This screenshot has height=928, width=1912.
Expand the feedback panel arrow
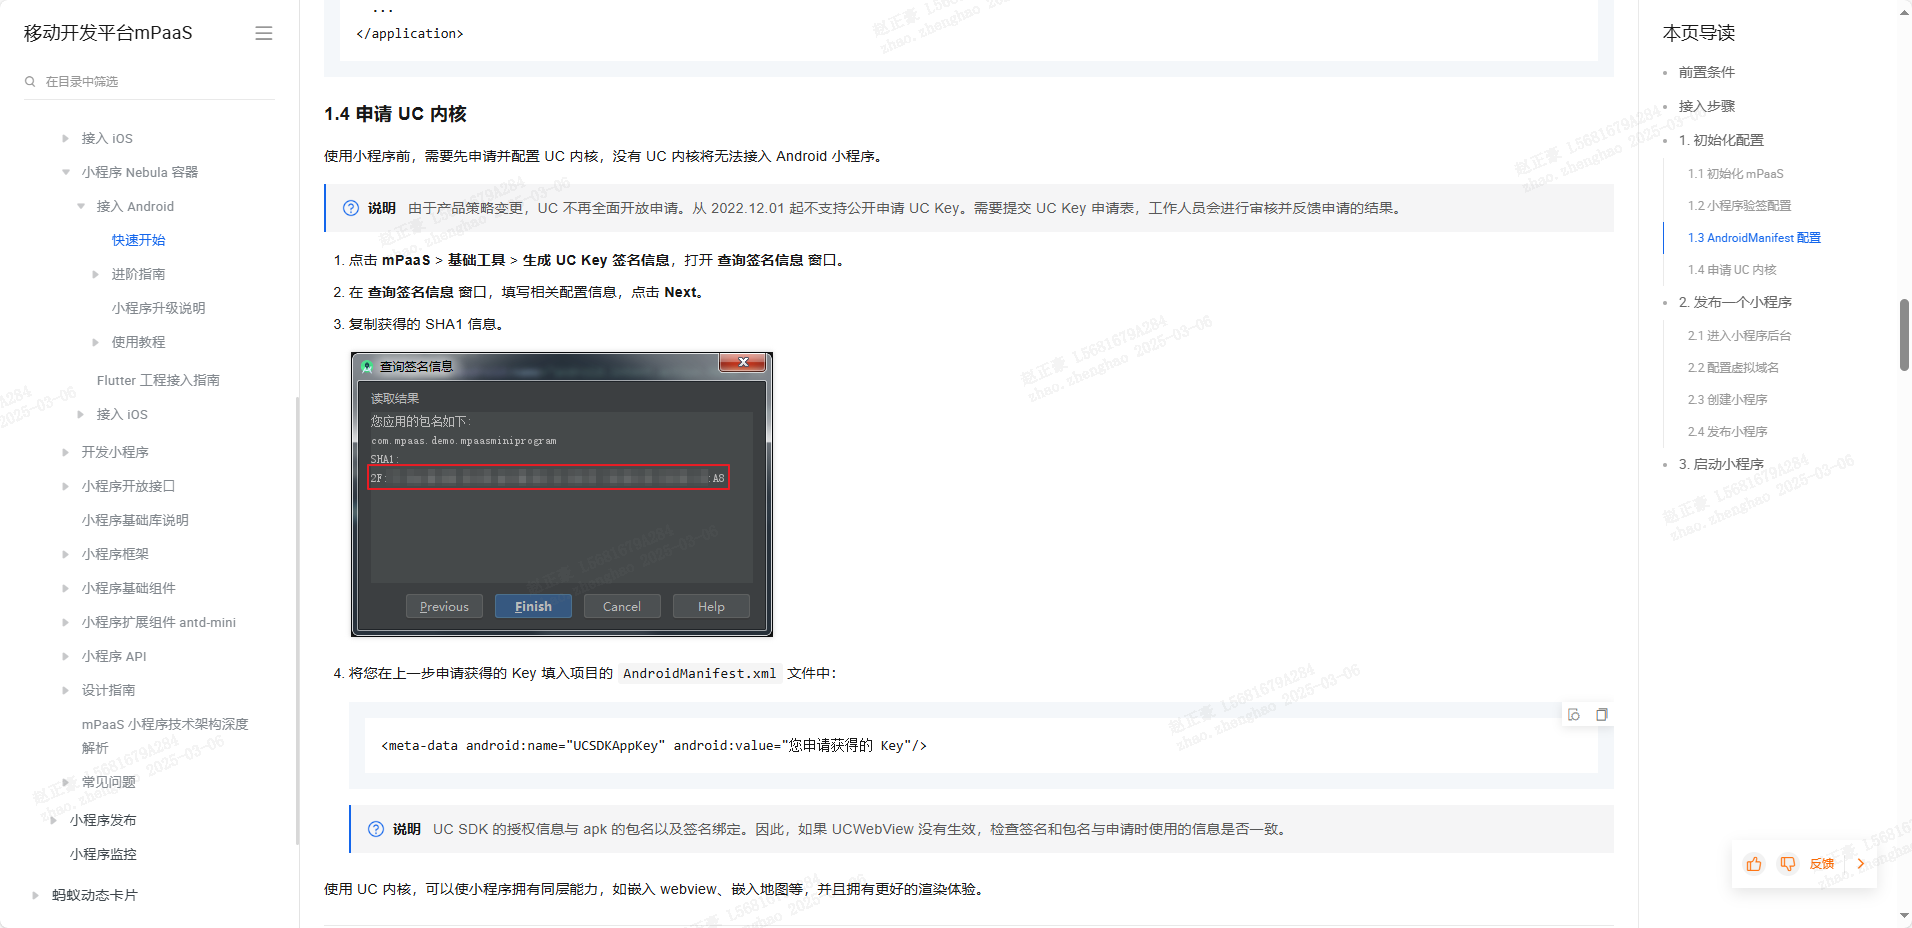(1861, 864)
